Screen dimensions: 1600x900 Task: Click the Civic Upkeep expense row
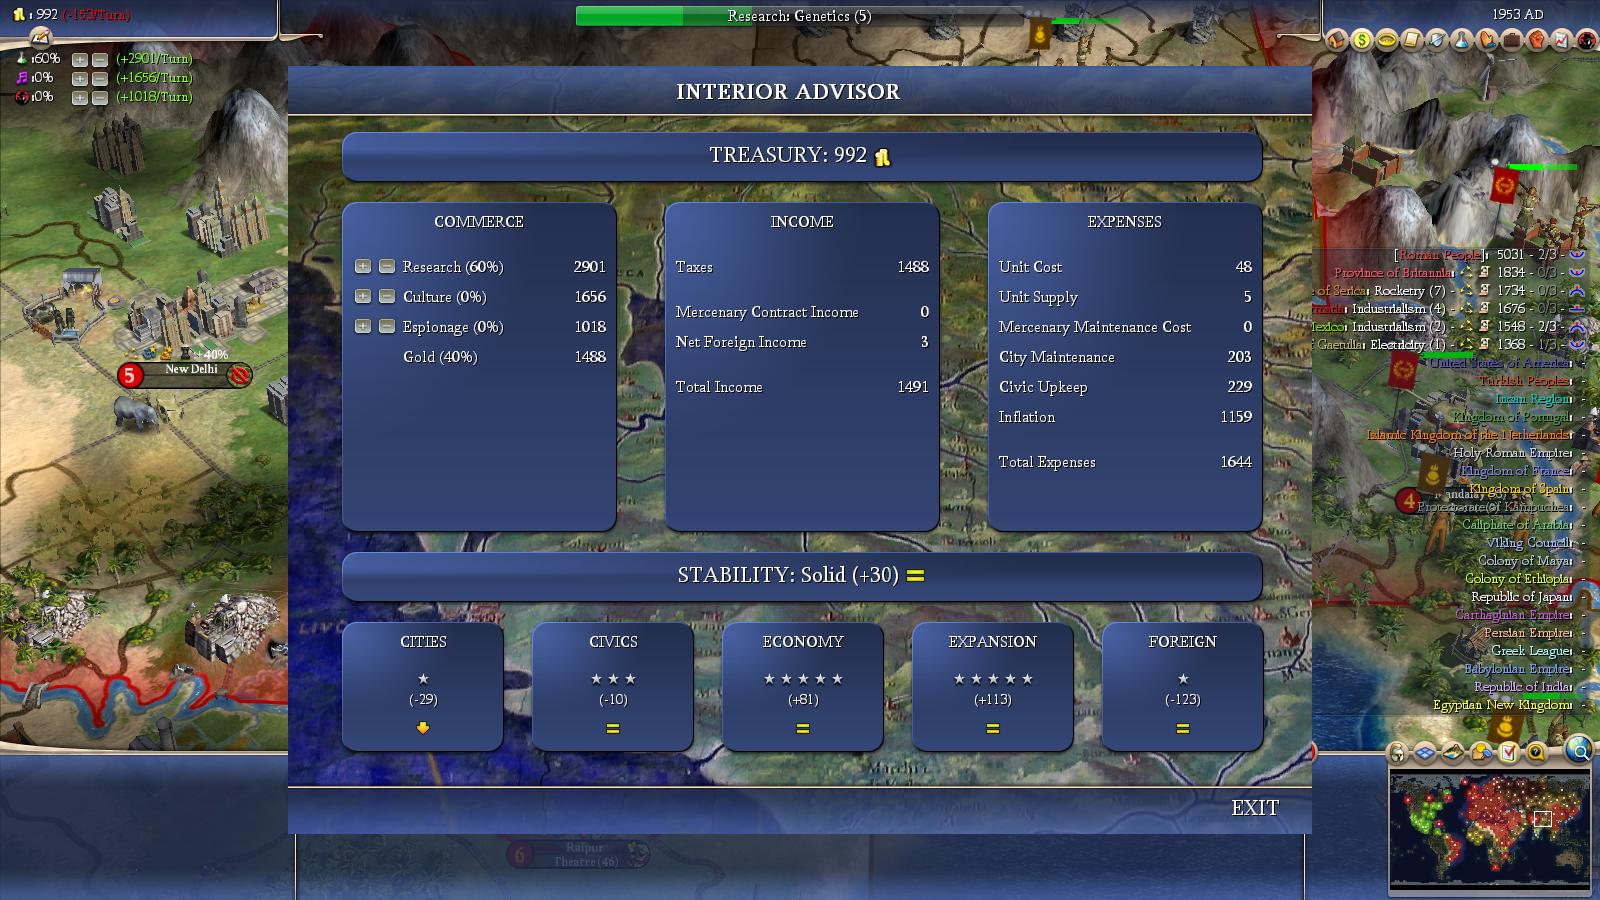tap(1125, 387)
